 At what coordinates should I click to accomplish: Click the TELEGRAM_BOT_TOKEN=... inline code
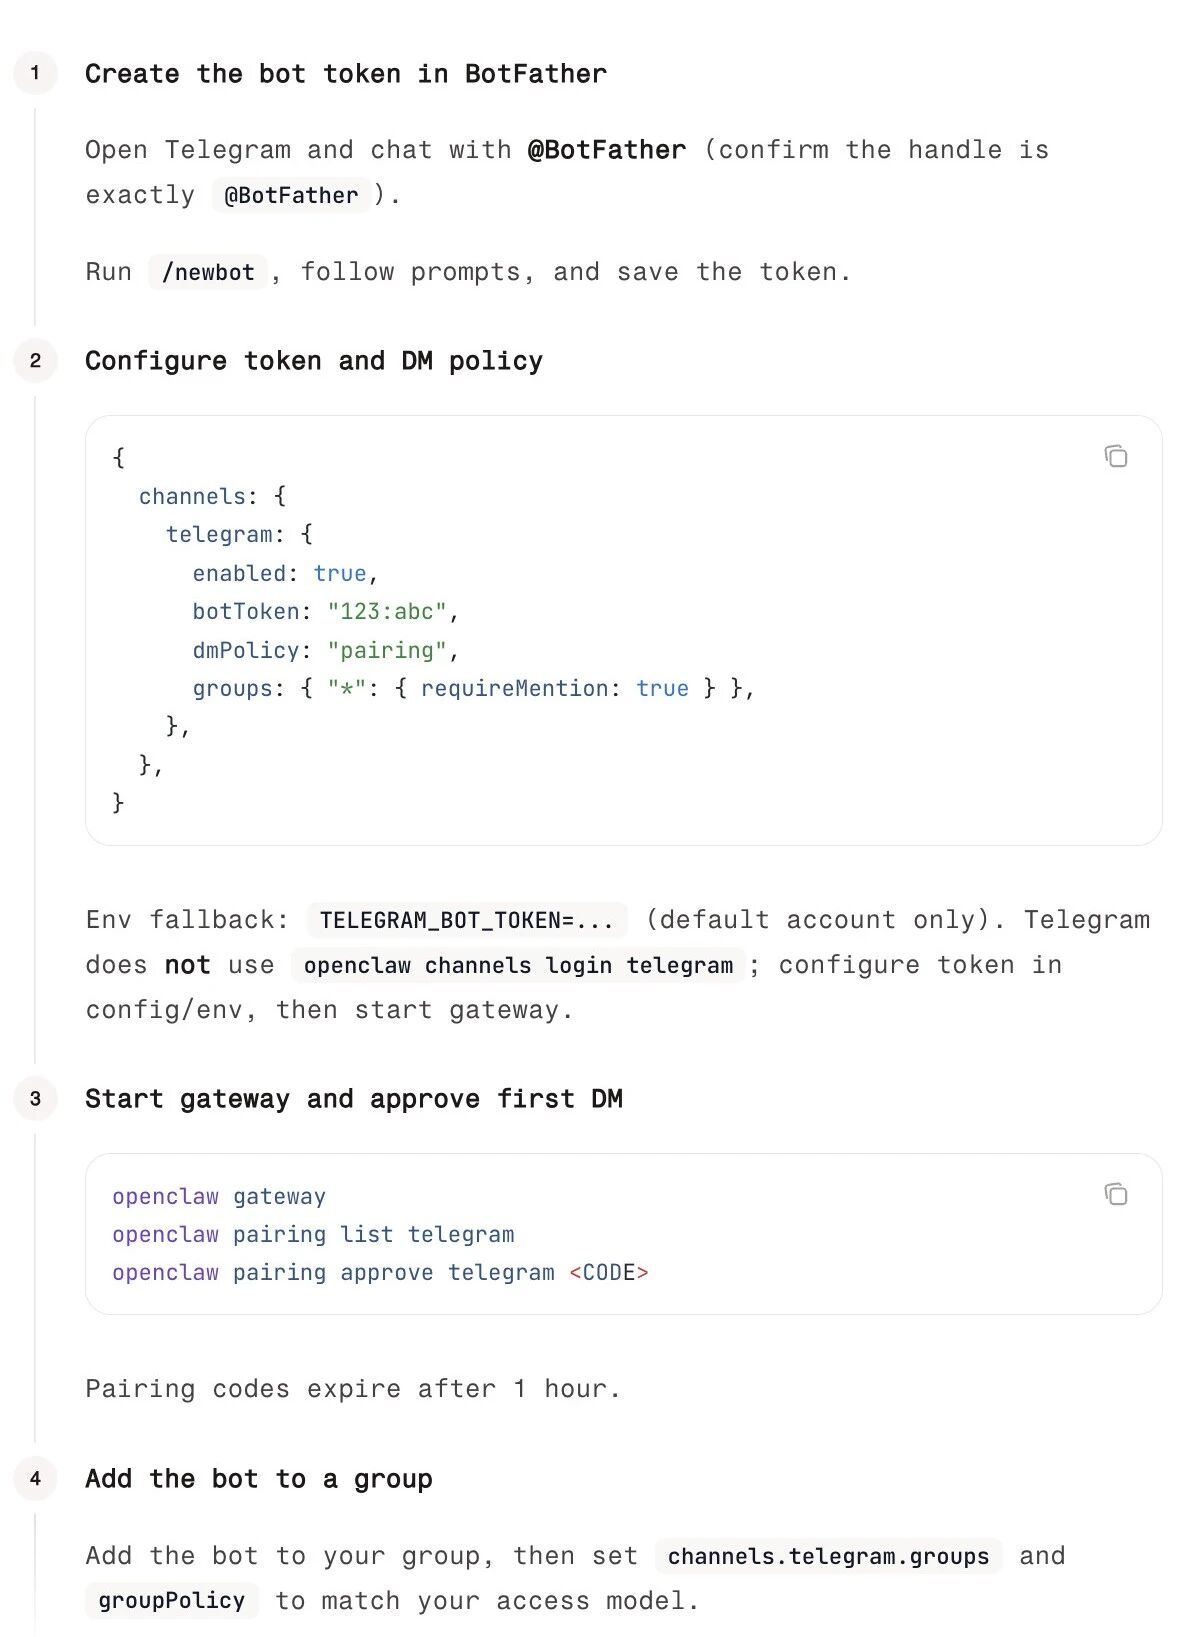466,920
